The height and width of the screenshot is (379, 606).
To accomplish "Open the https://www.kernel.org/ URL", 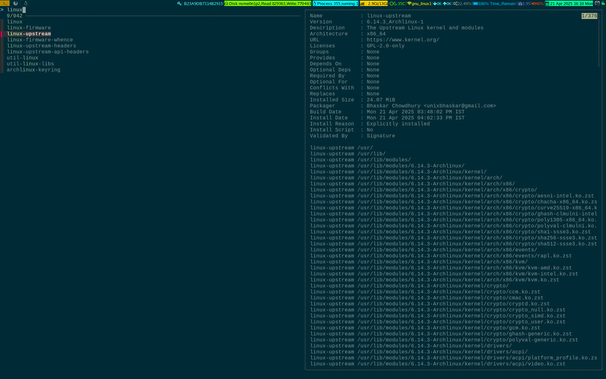I will [x=403, y=40].
